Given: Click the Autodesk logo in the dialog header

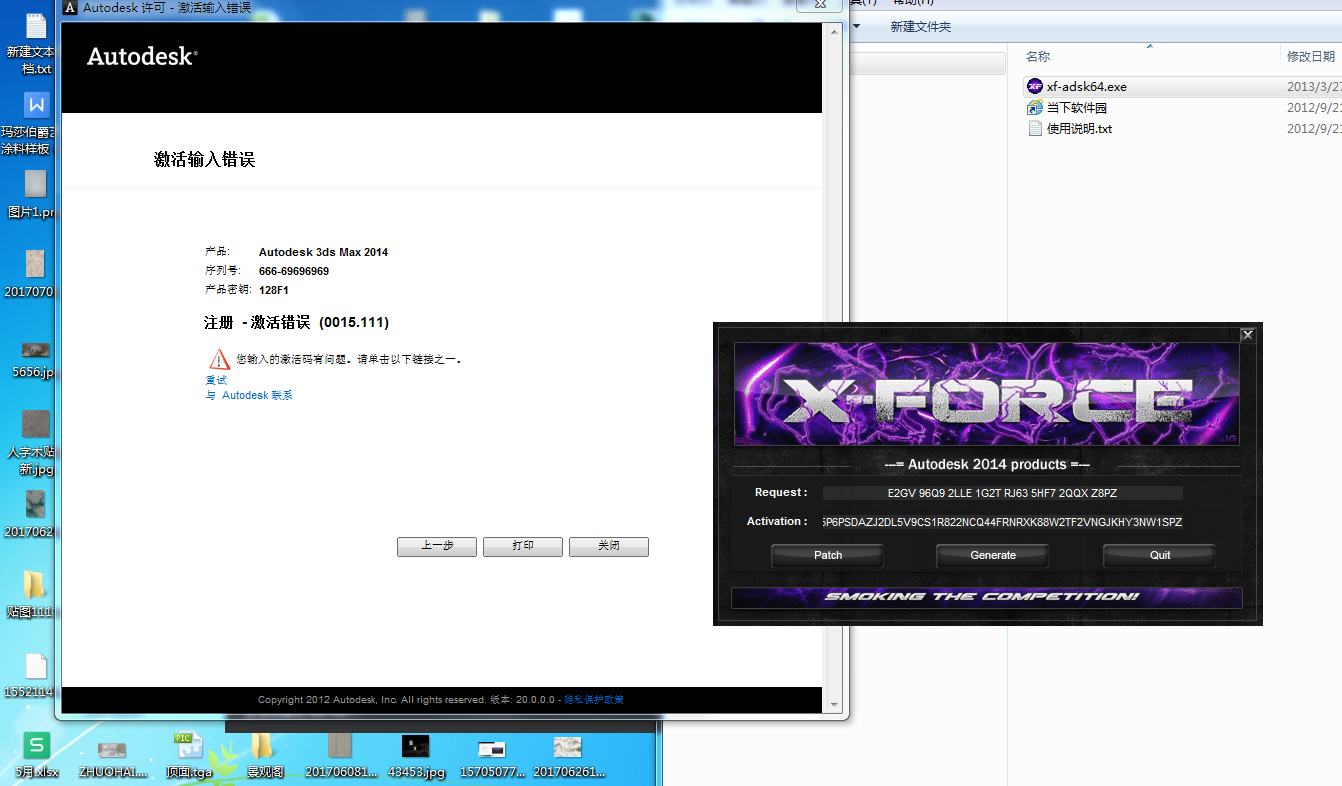Looking at the screenshot, I should pos(142,57).
